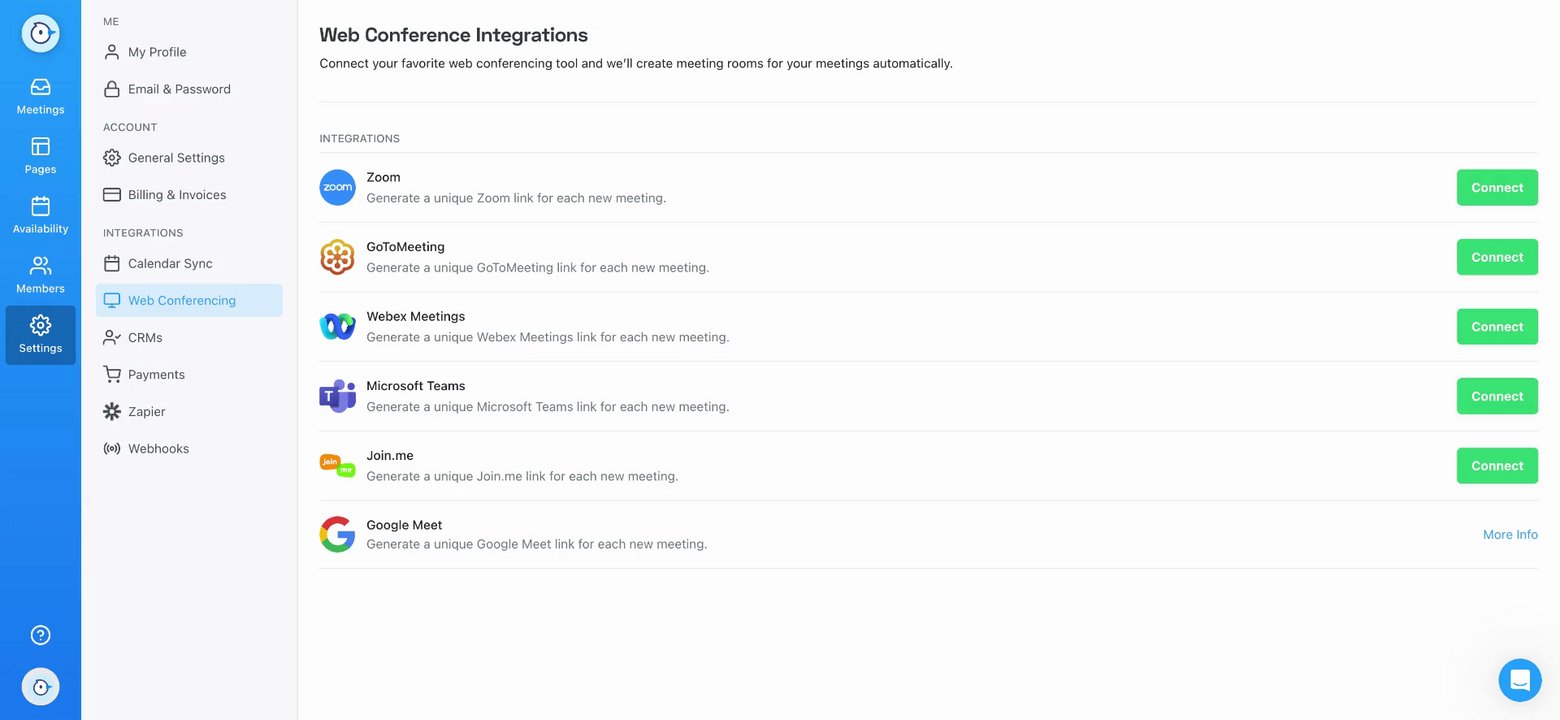
Task: Open the Members section icon
Action: point(40,267)
